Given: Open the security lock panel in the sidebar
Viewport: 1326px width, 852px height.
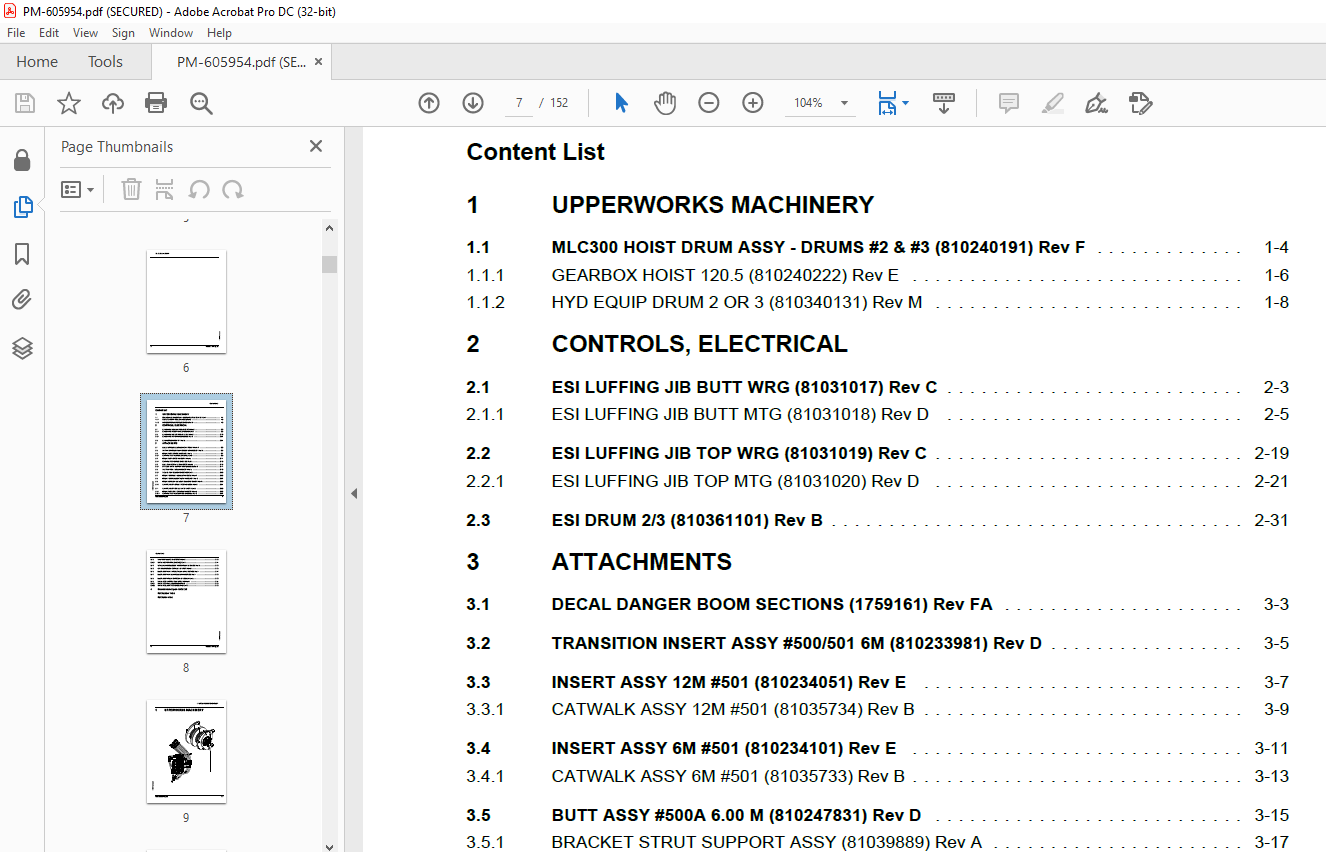Looking at the screenshot, I should coord(22,160).
